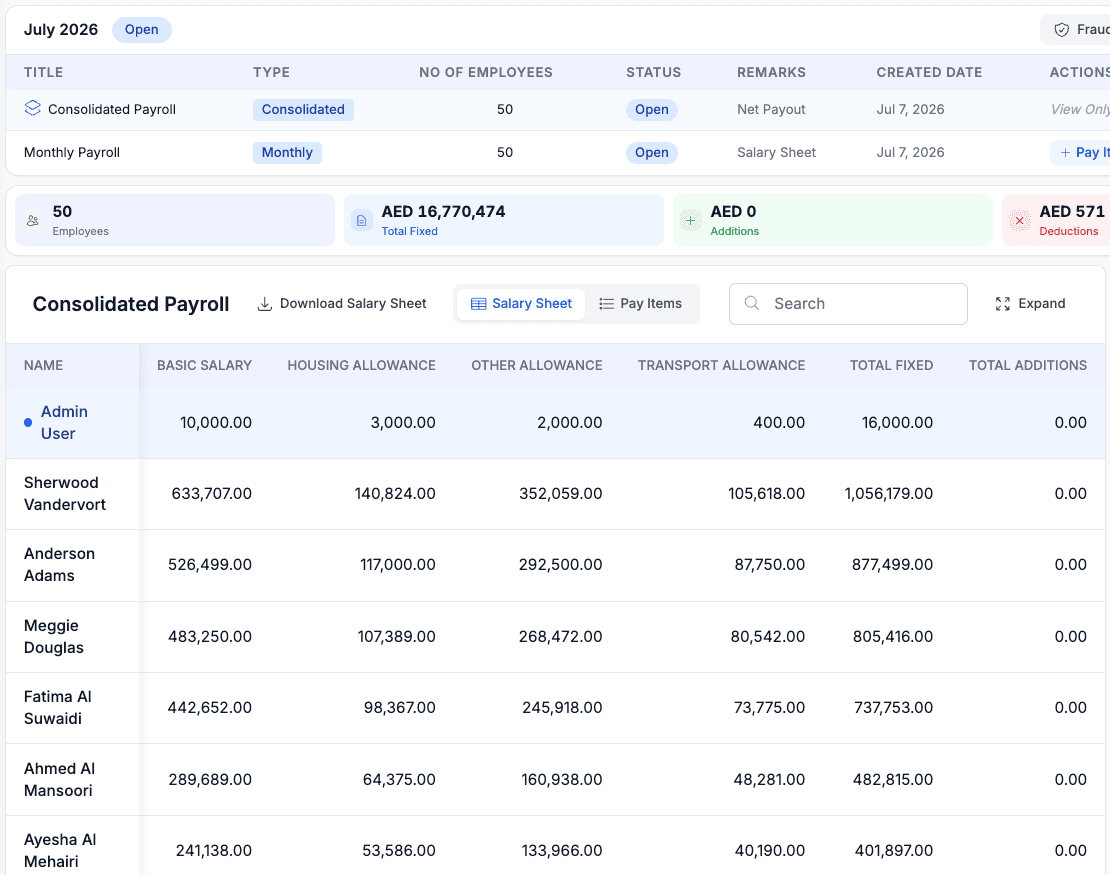Click the AED 0 Additions card

click(832, 220)
